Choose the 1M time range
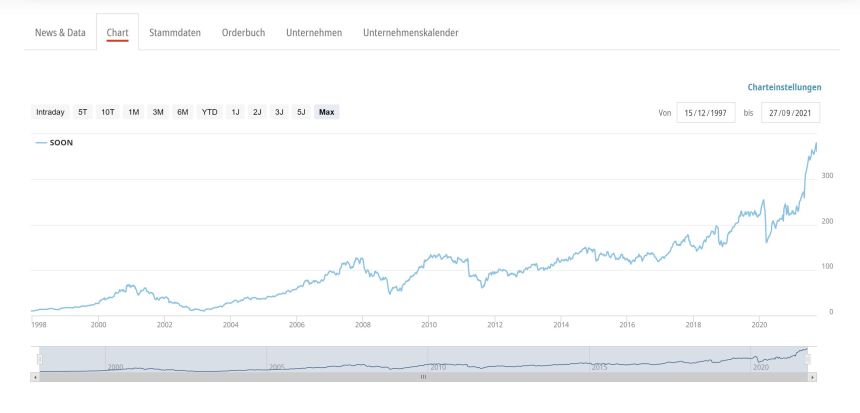The image size is (860, 413). point(133,112)
